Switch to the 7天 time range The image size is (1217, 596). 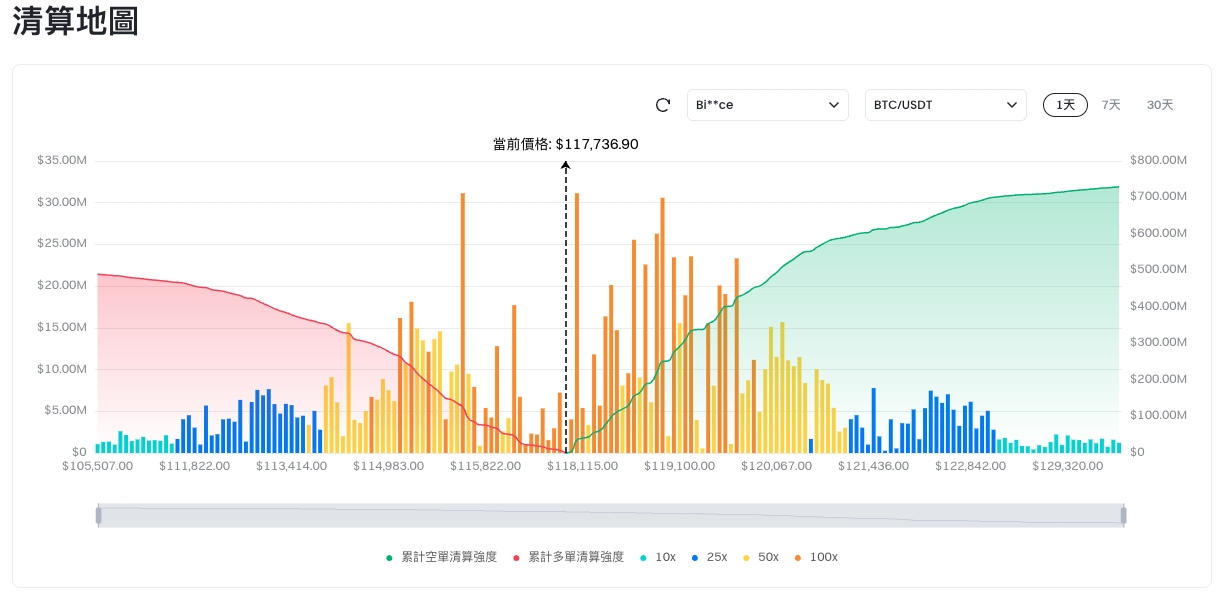point(1111,105)
